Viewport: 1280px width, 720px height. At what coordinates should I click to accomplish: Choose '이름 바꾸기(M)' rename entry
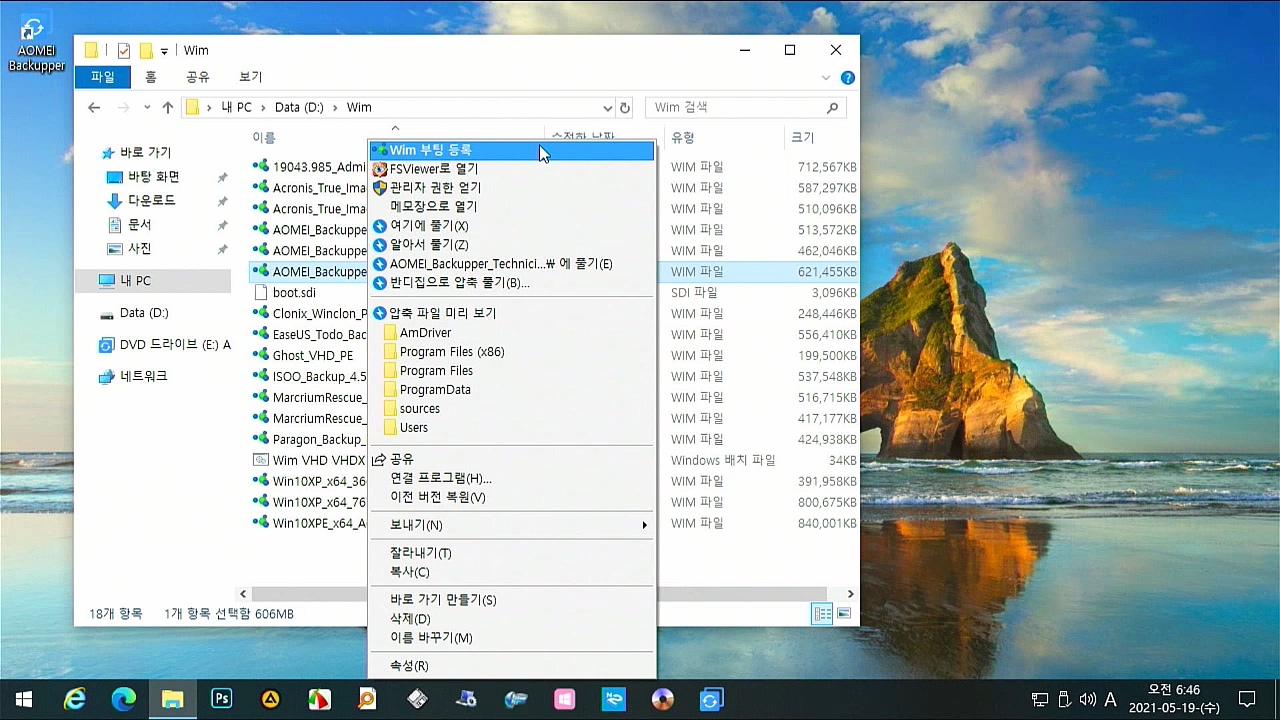pyautogui.click(x=512, y=638)
